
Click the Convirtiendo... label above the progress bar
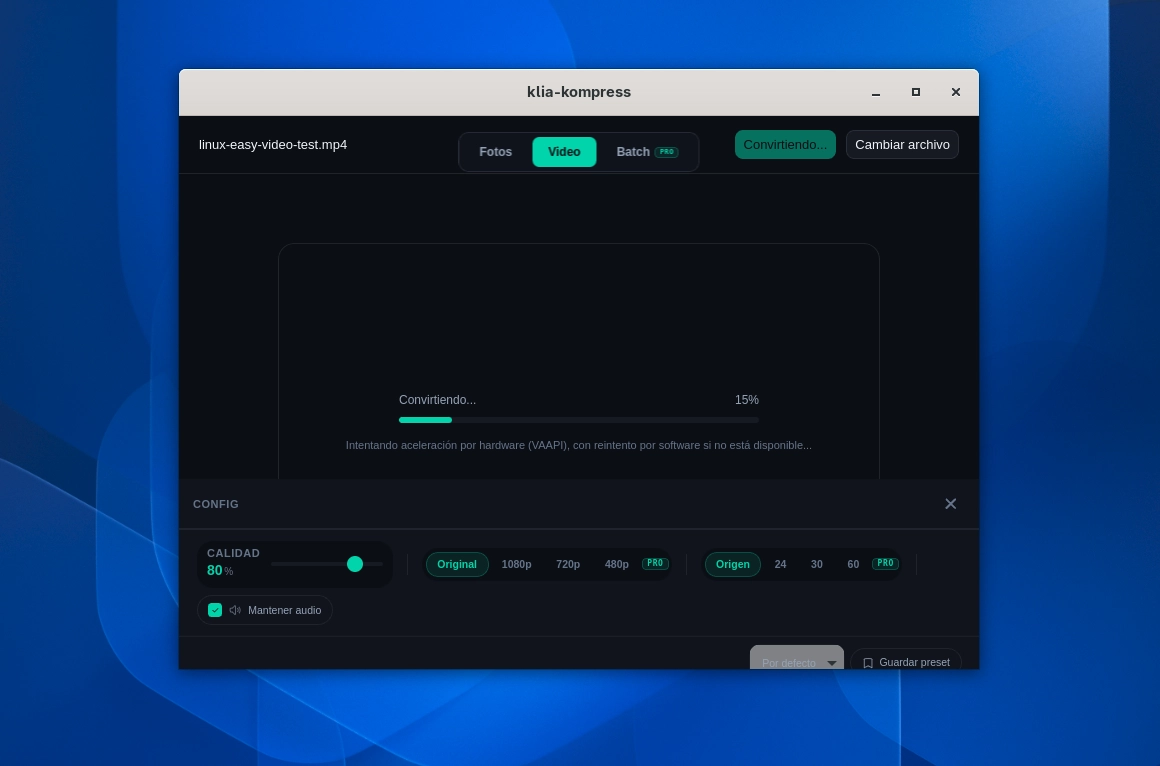click(437, 400)
